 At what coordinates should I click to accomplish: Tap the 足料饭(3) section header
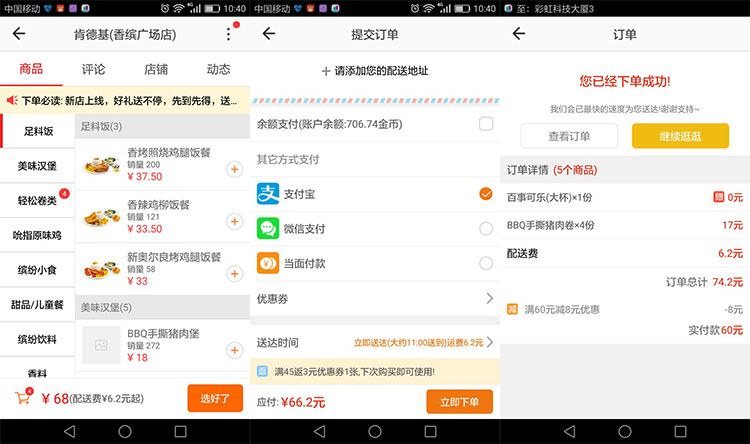[x=162, y=126]
